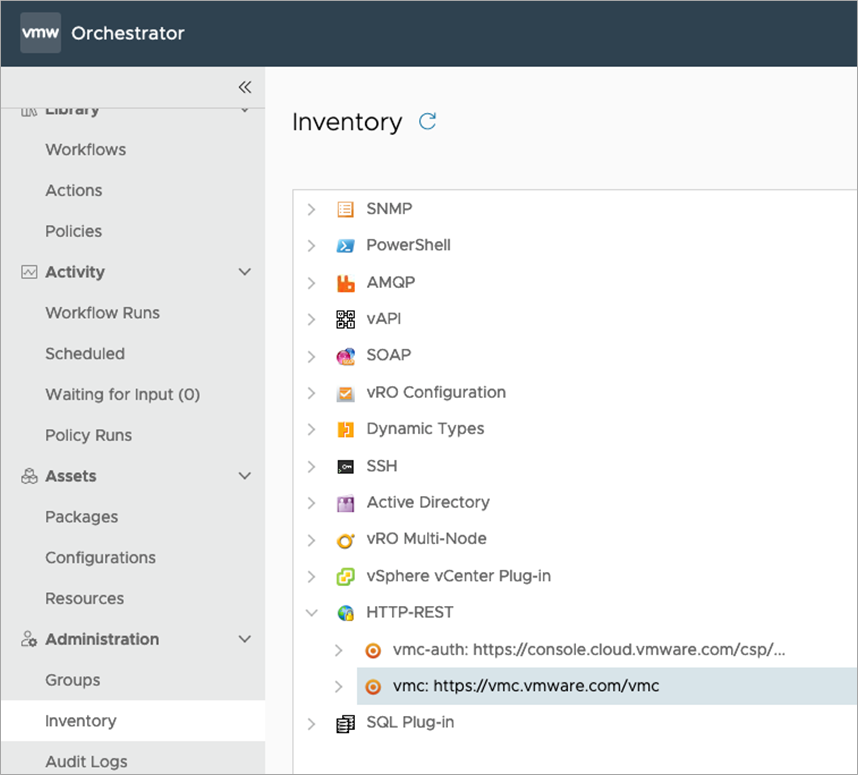Screen dimensions: 858x775
Task: Expand the vmc-auth host entry
Action: (x=339, y=650)
